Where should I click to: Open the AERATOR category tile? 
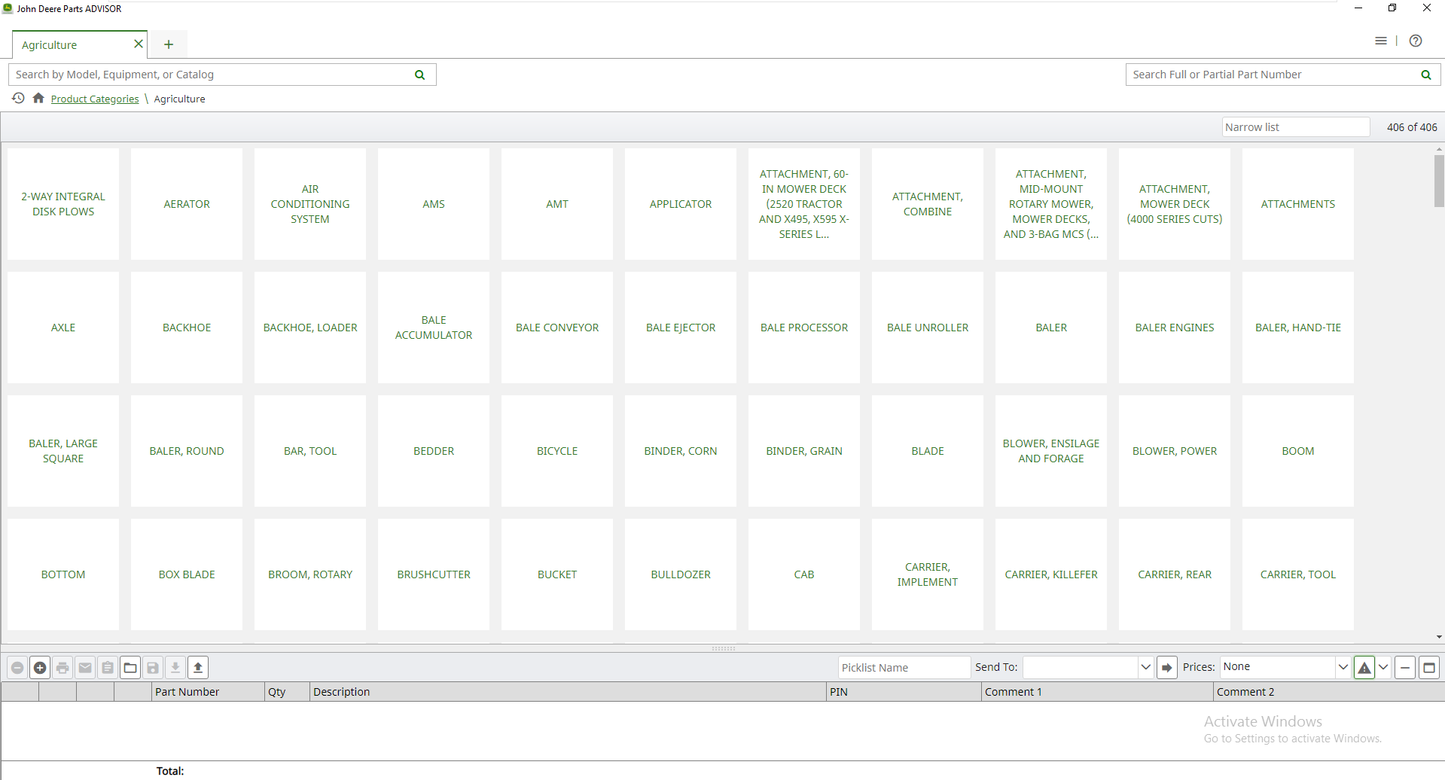[x=187, y=204]
